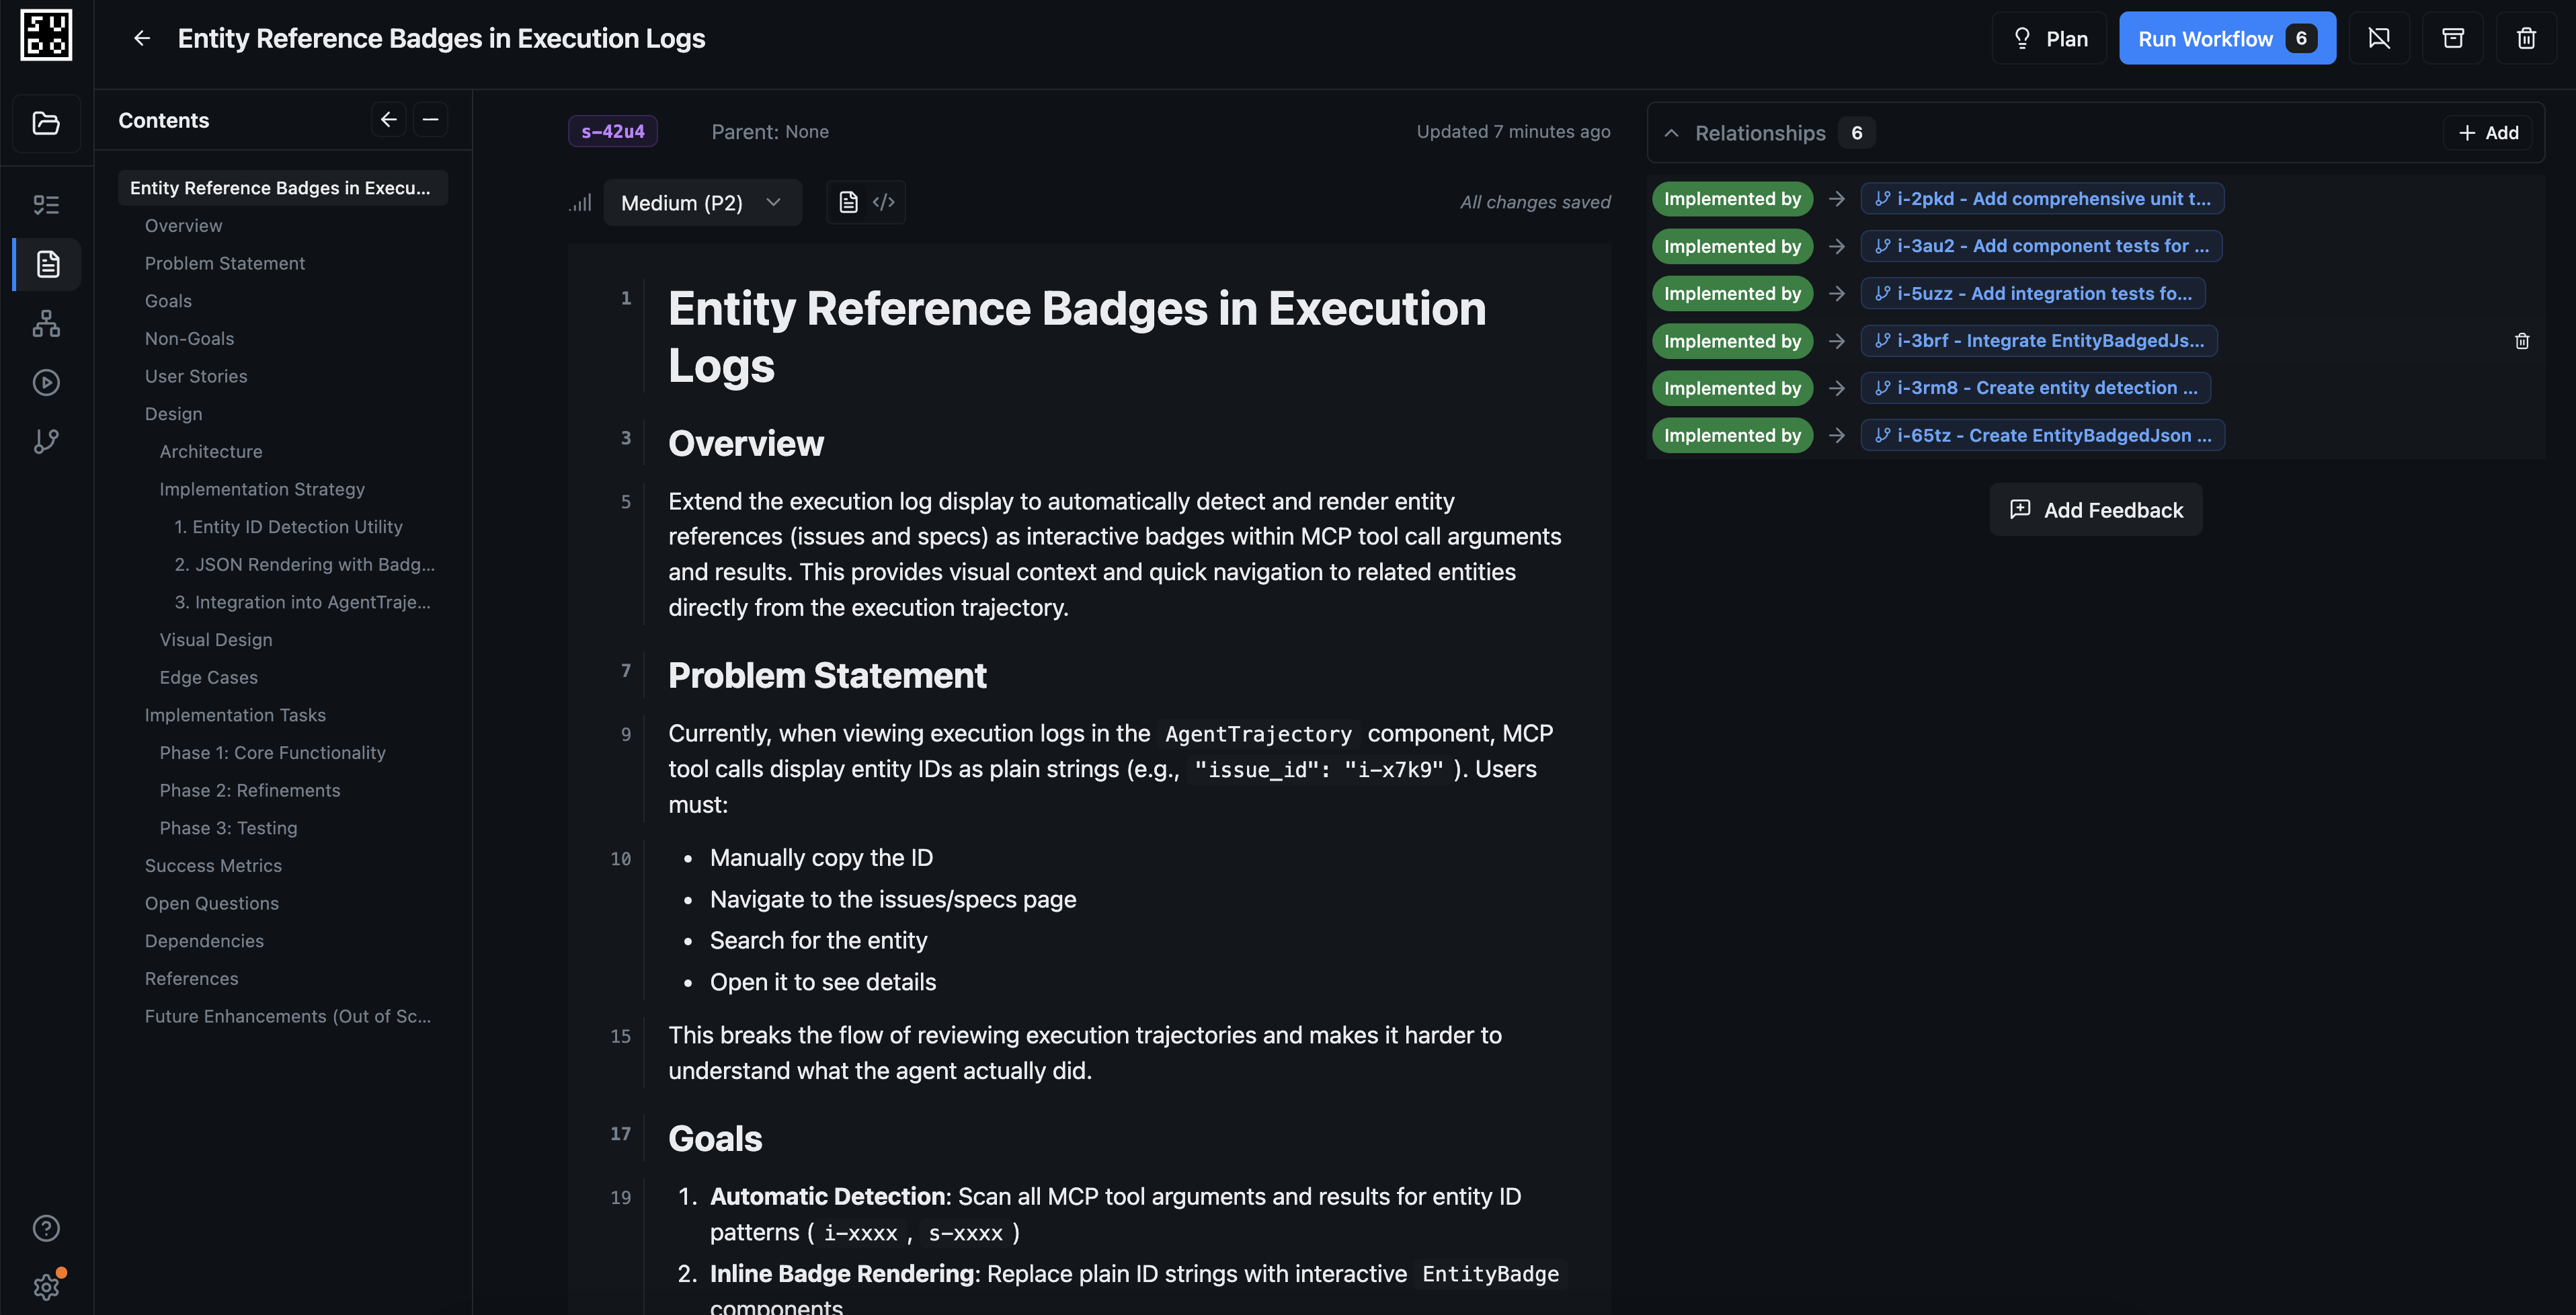
Task: Click the s-42u4 entity badge label
Action: point(612,131)
